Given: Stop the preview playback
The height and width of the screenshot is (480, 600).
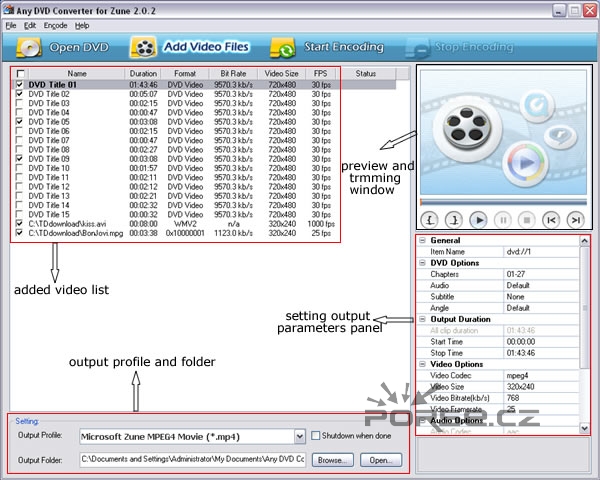Looking at the screenshot, I should pos(527,220).
